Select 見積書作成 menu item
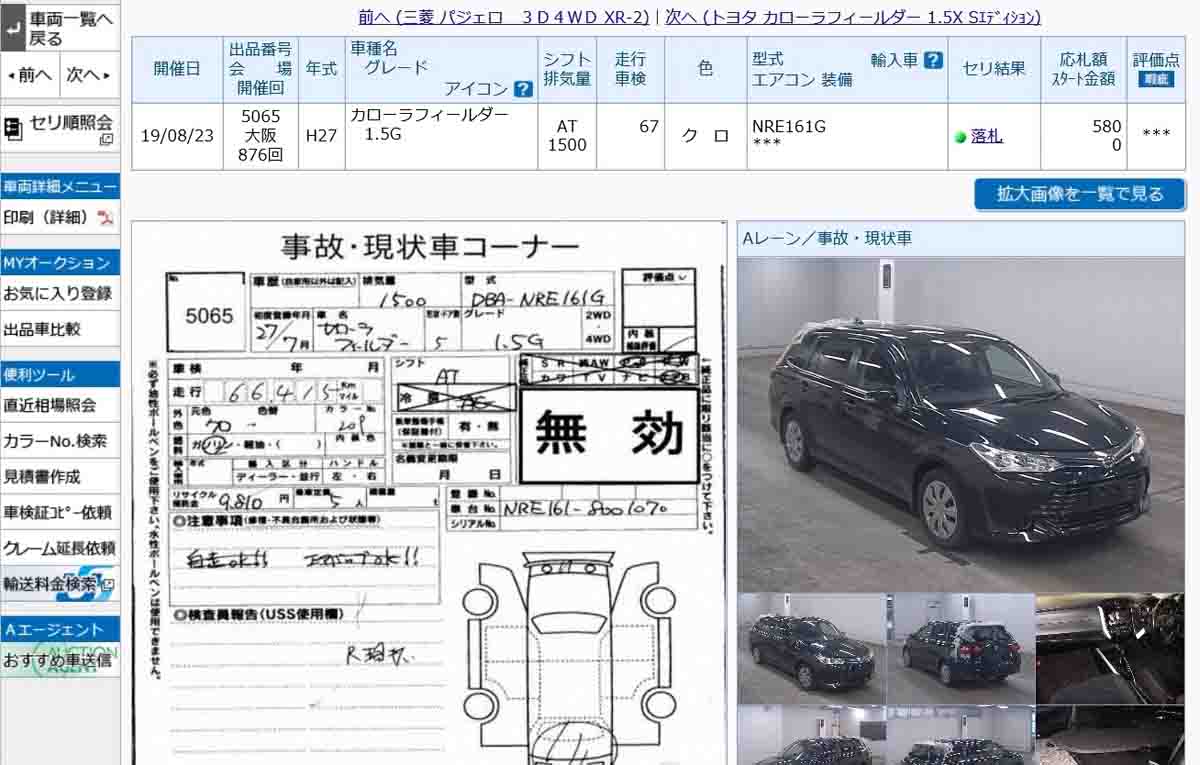1200x765 pixels. click(x=60, y=477)
